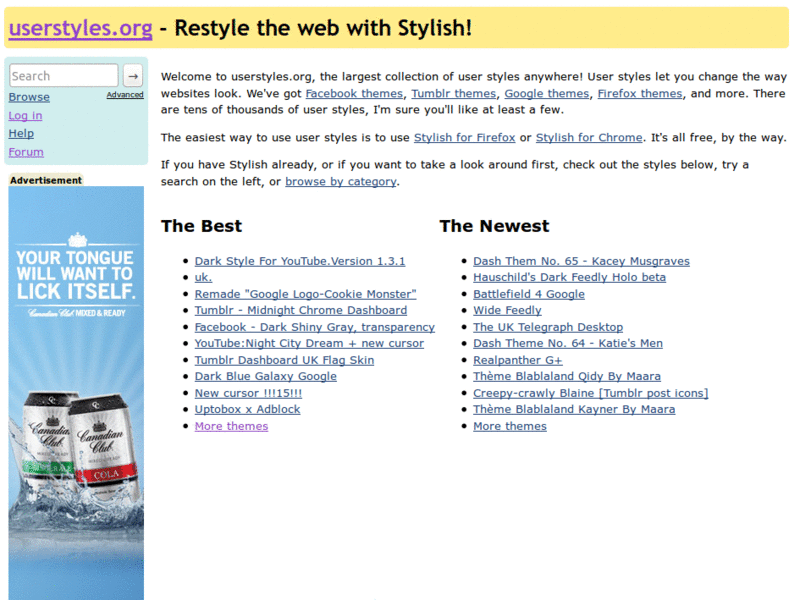Open Firefox themes link
800x600 pixels.
[x=640, y=93]
